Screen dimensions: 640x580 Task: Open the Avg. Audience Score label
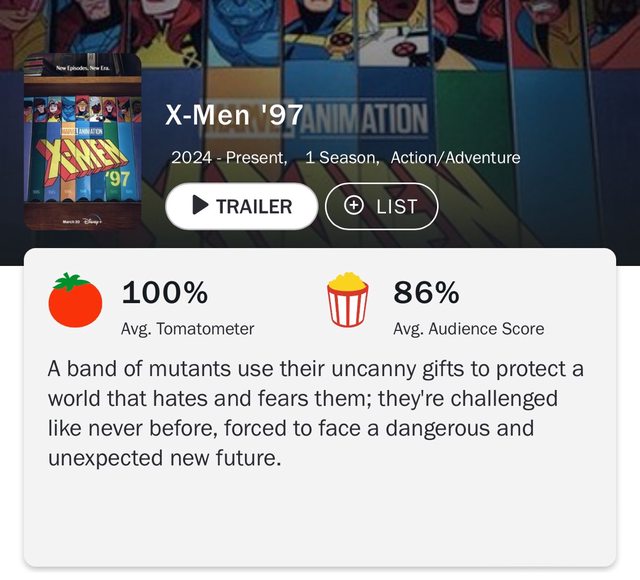pos(469,328)
